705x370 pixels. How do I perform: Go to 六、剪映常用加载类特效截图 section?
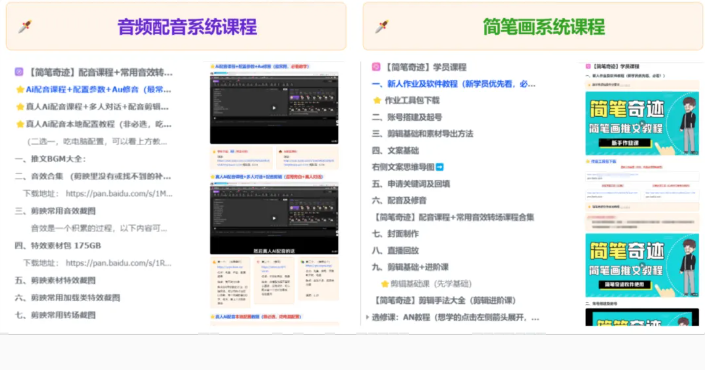click(67, 298)
